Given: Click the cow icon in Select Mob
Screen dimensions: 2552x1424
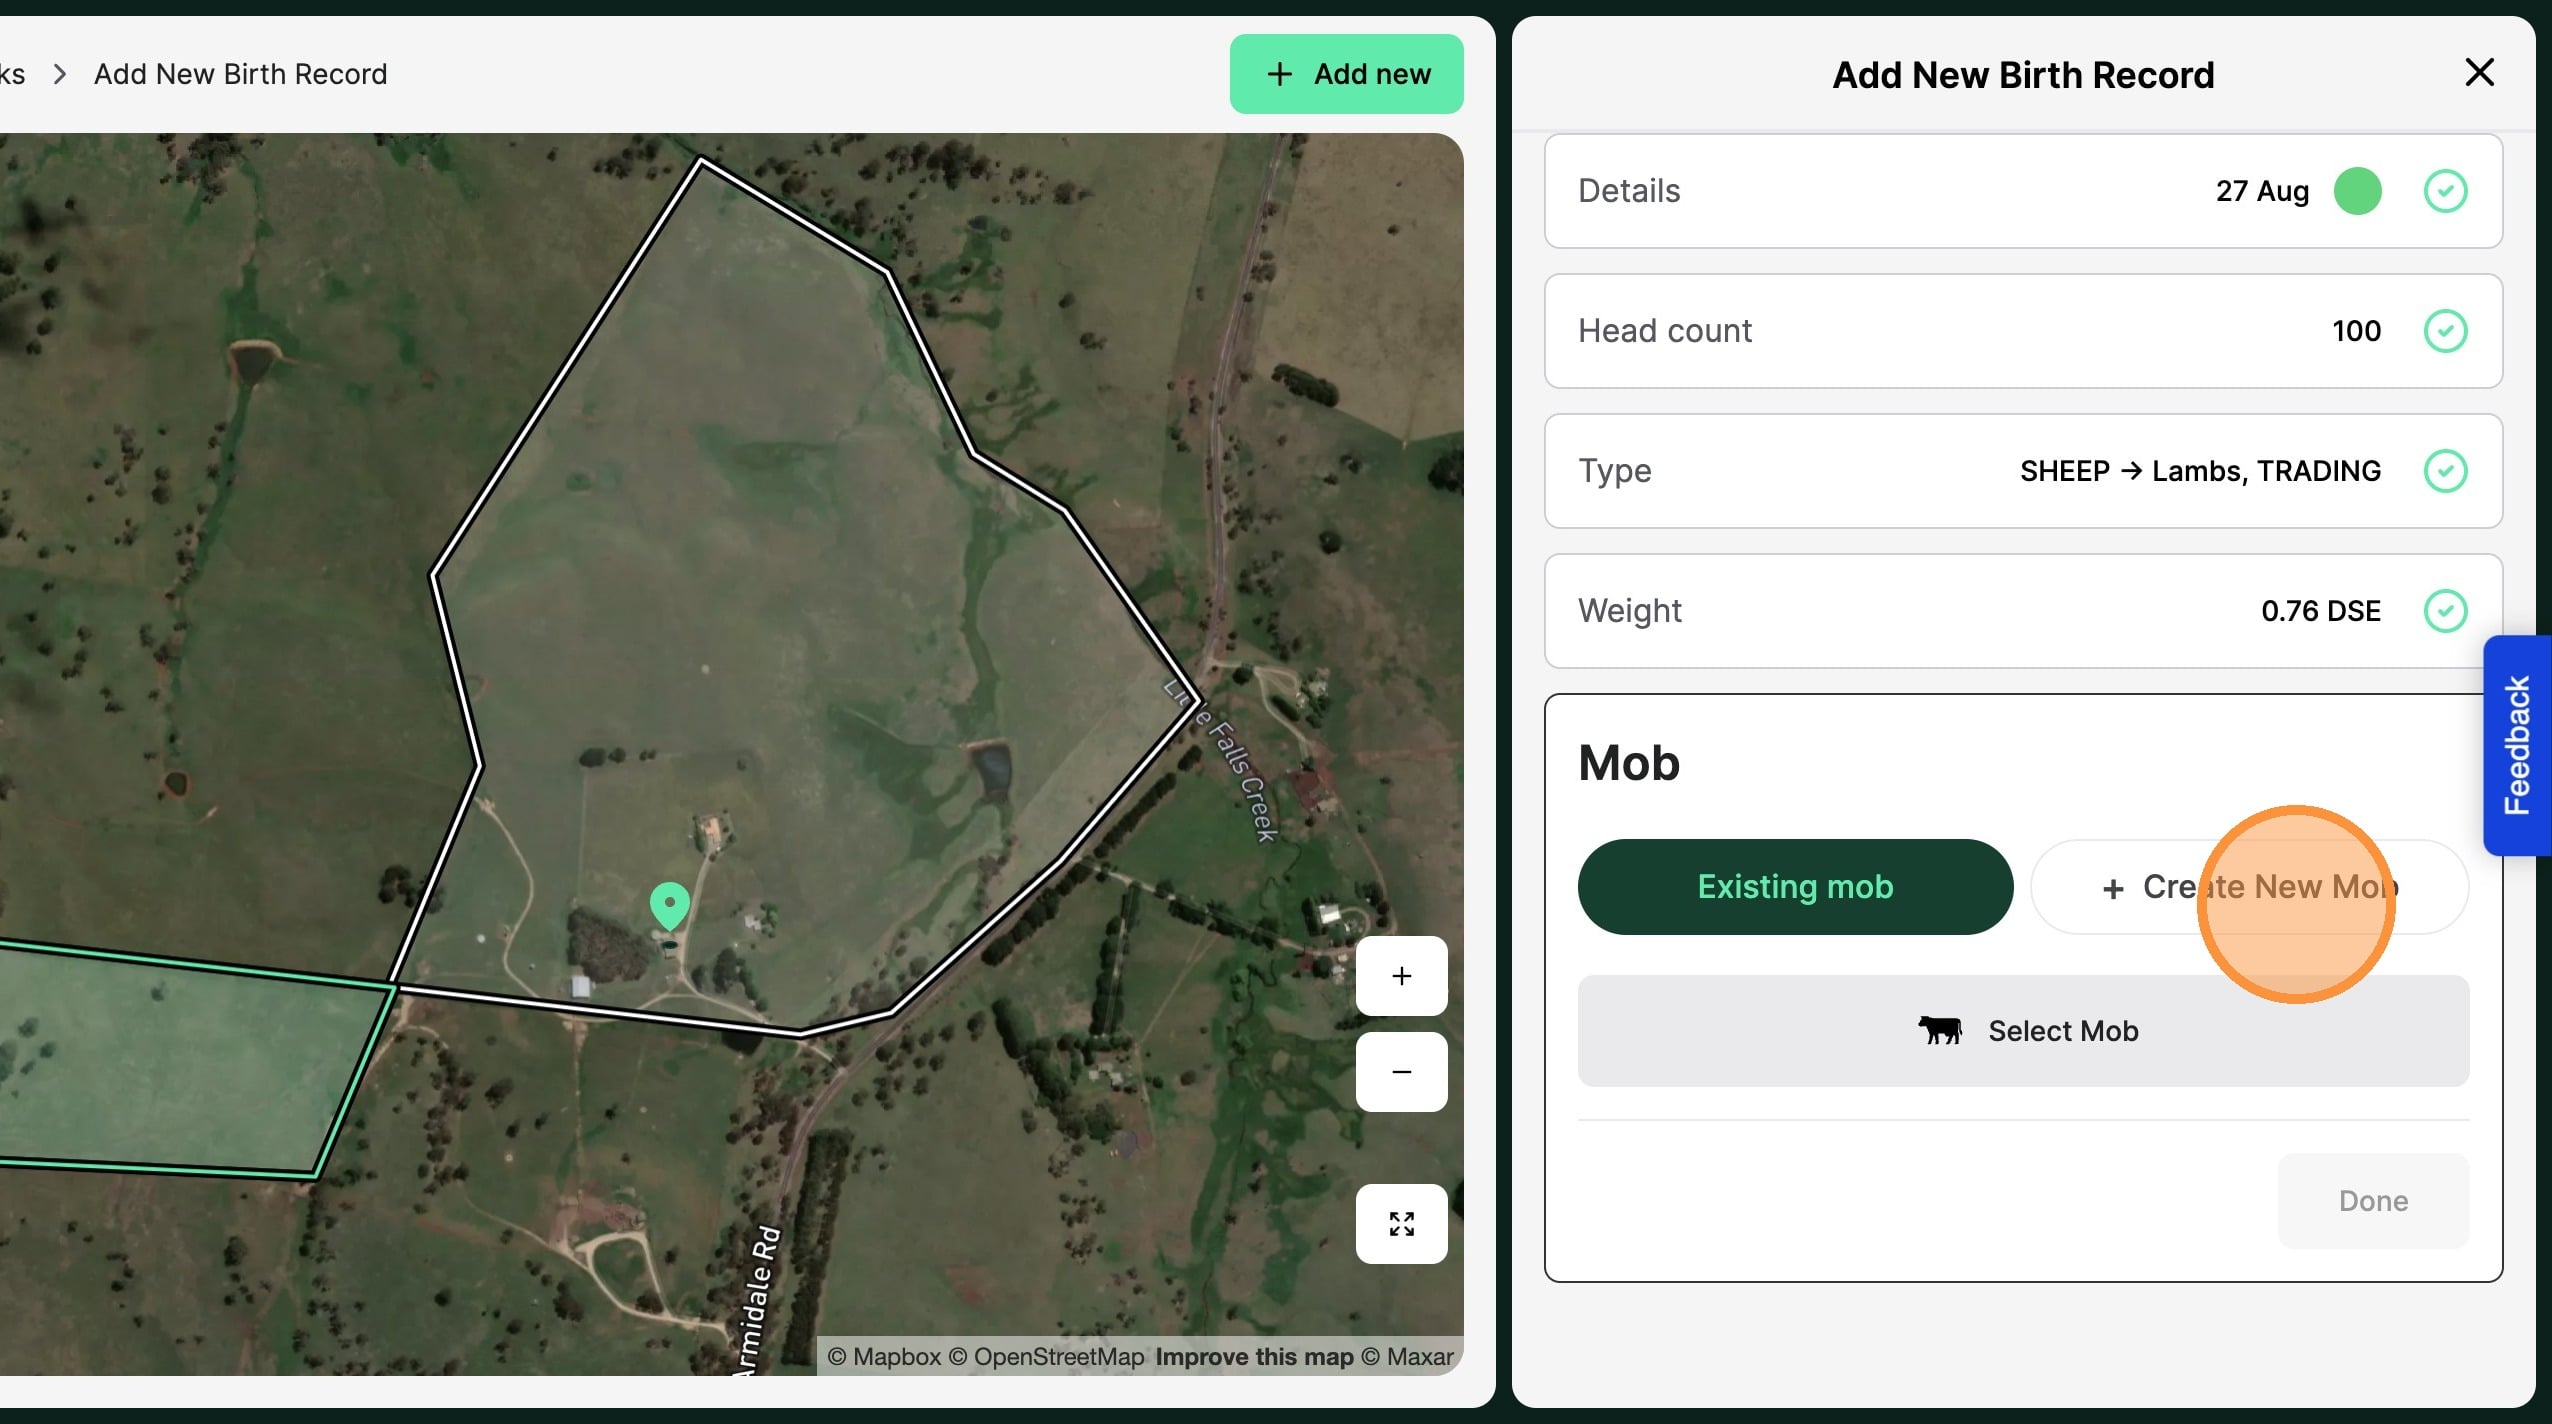Looking at the screenshot, I should pyautogui.click(x=1939, y=1030).
